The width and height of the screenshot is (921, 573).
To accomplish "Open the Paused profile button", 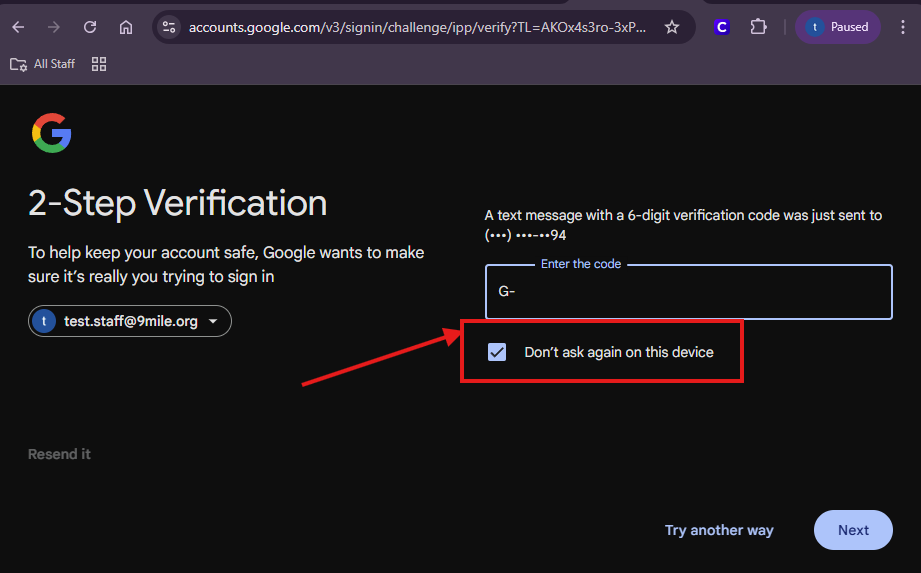I will [x=838, y=27].
